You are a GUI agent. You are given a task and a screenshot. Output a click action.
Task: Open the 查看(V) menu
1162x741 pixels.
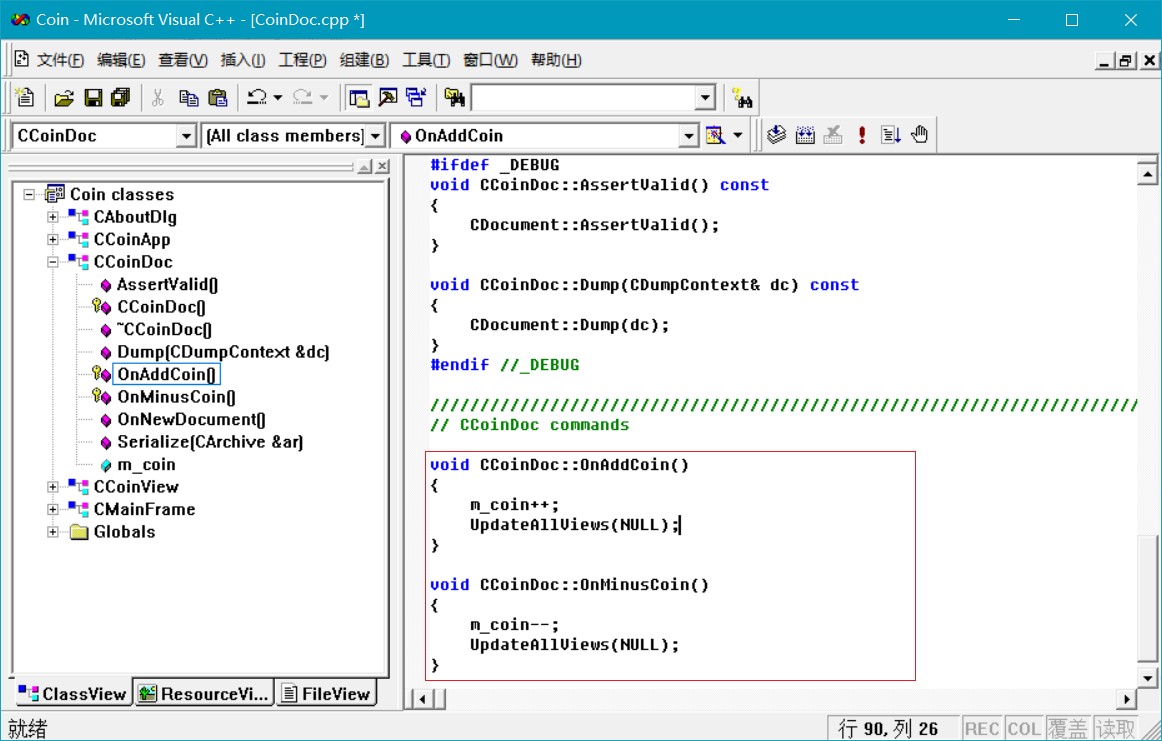(x=182, y=60)
